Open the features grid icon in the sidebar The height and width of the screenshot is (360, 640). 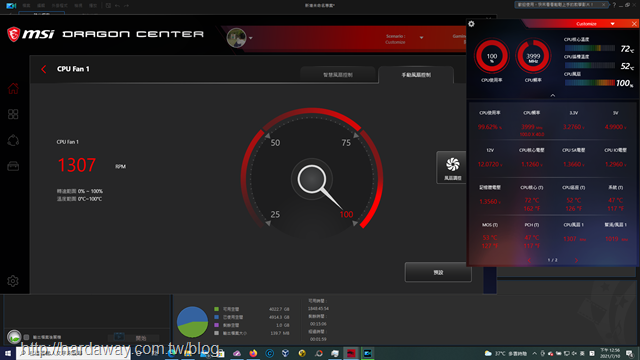point(13,114)
